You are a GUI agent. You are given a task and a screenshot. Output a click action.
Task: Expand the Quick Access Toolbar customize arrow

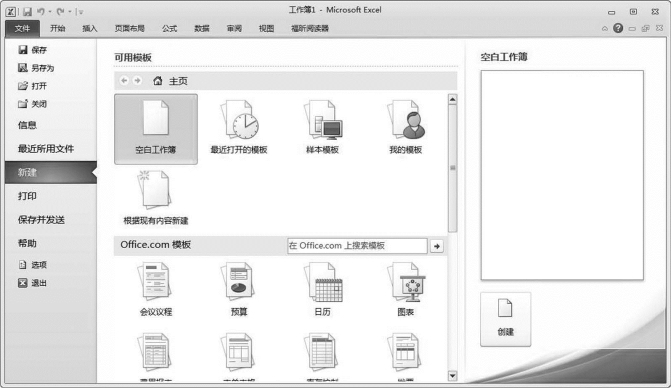(x=80, y=12)
